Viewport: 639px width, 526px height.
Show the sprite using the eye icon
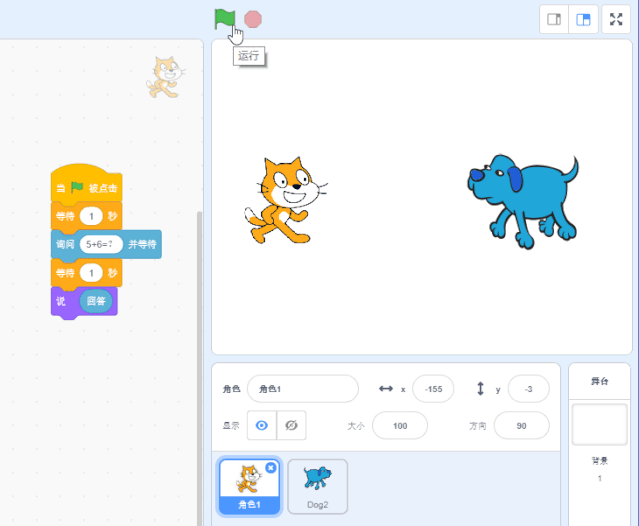point(262,425)
